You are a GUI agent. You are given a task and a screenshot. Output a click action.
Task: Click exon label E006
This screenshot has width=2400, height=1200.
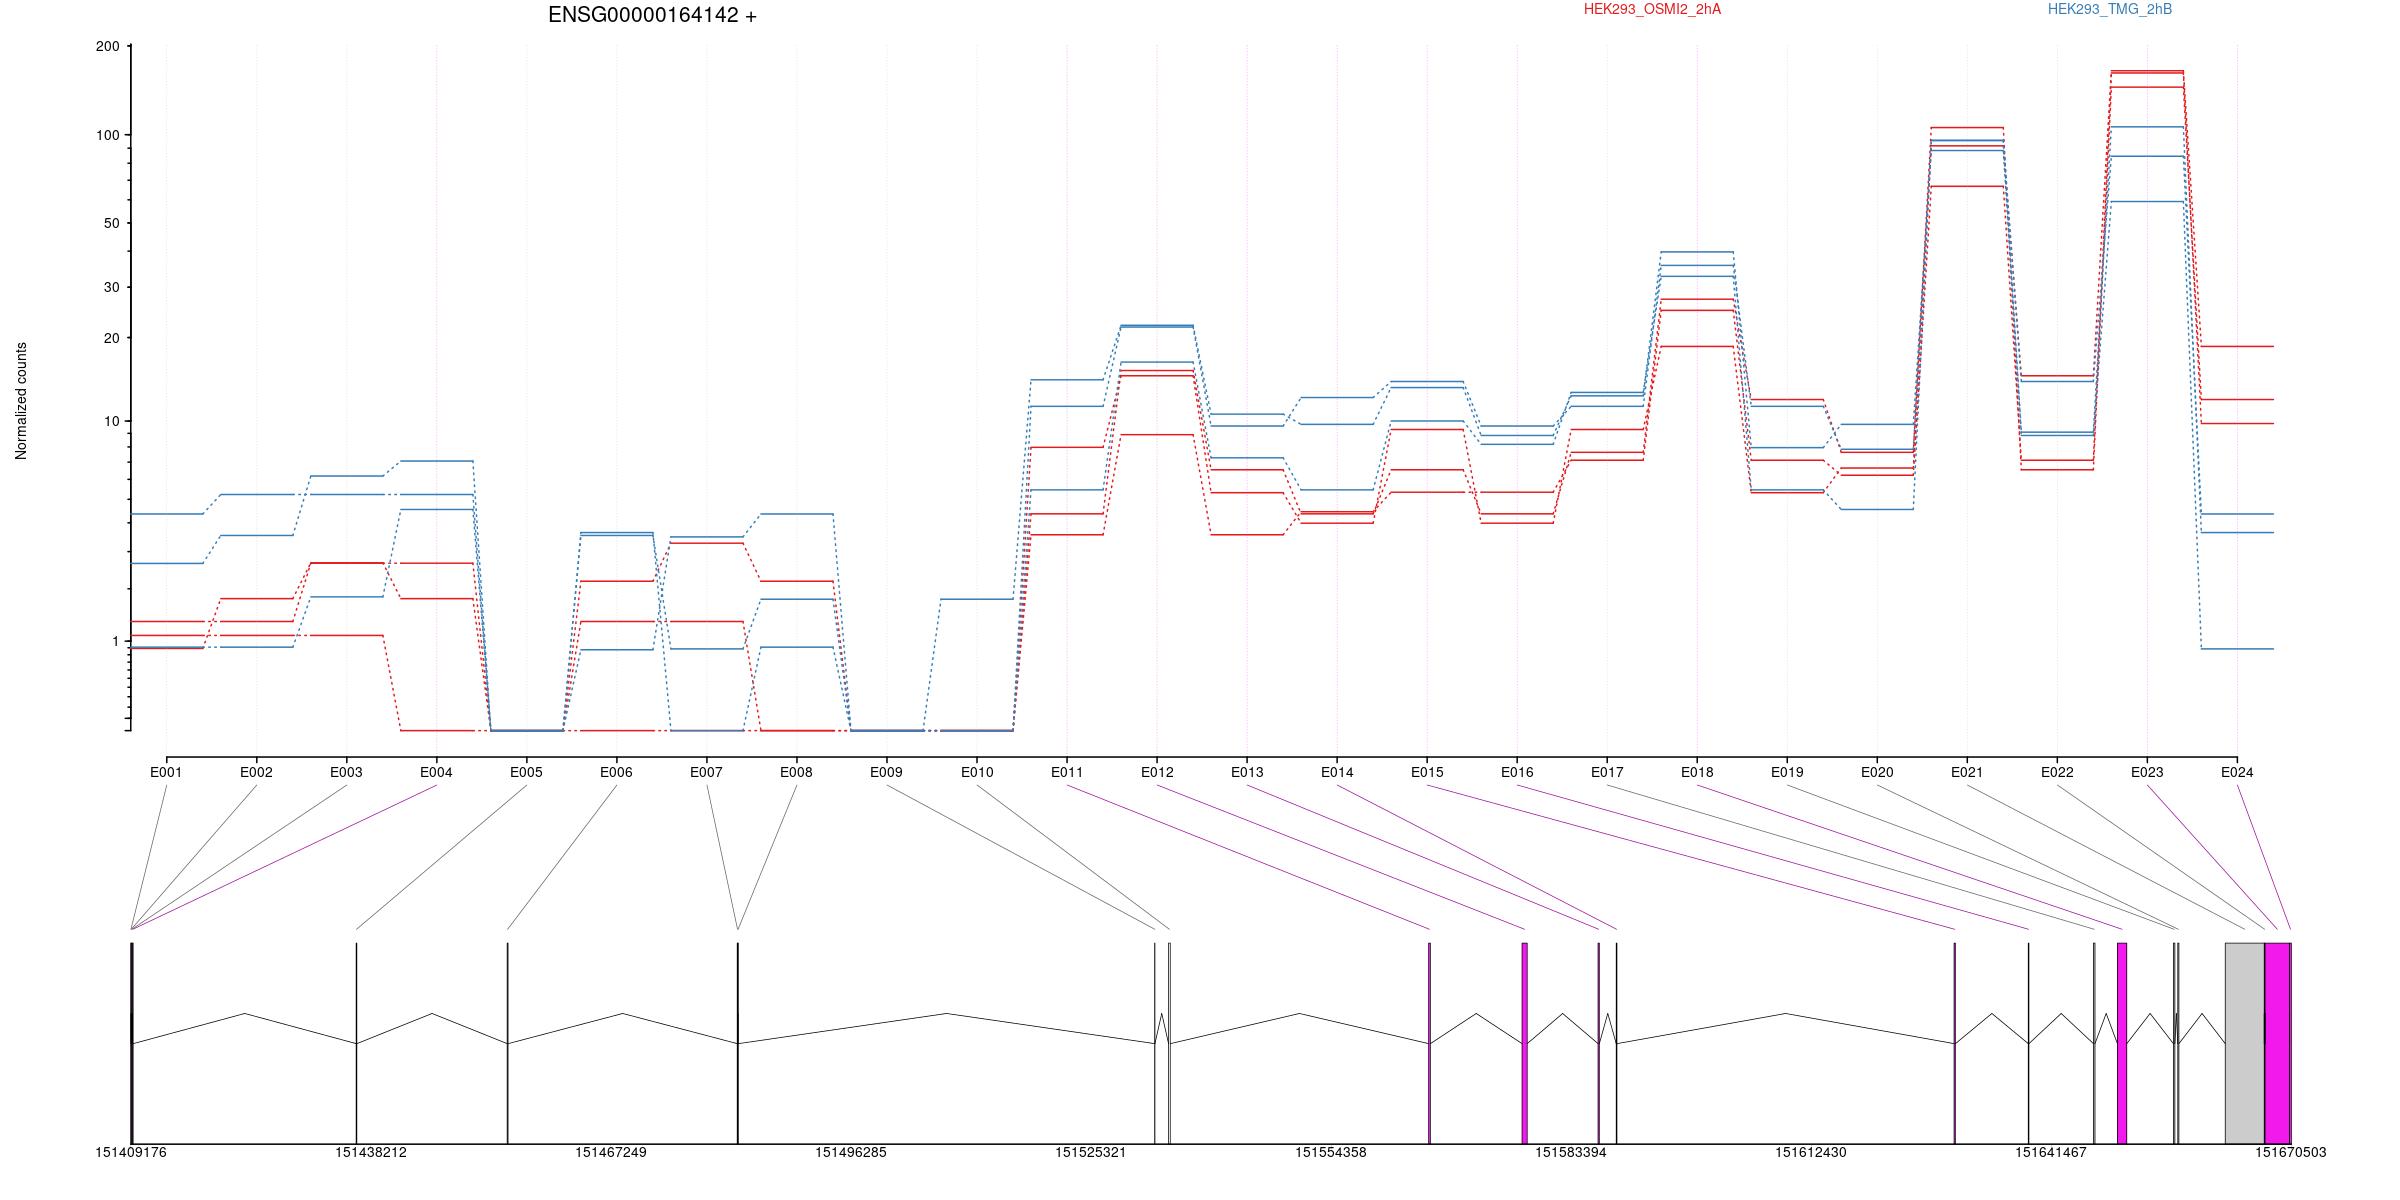pos(616,772)
